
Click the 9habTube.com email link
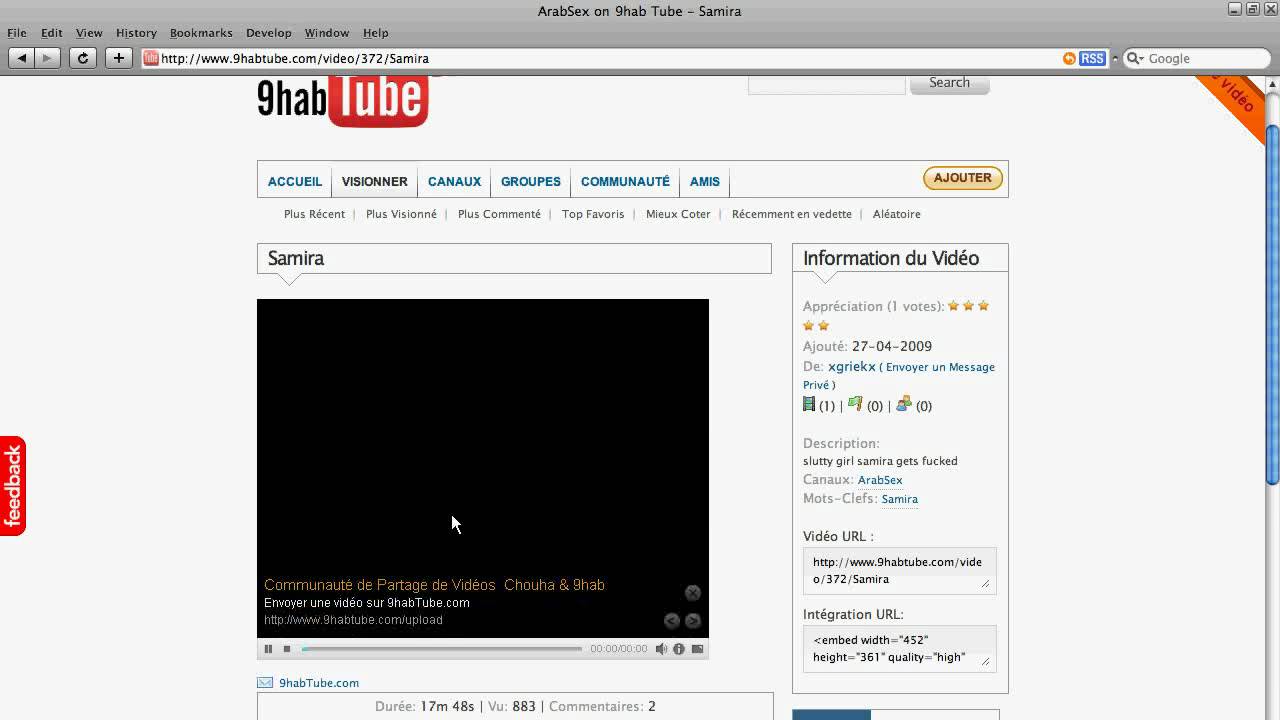click(319, 683)
